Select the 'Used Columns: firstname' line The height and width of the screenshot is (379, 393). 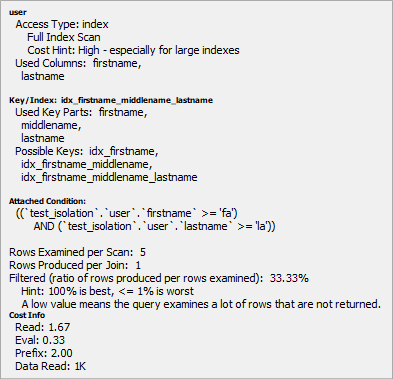[x=78, y=63]
